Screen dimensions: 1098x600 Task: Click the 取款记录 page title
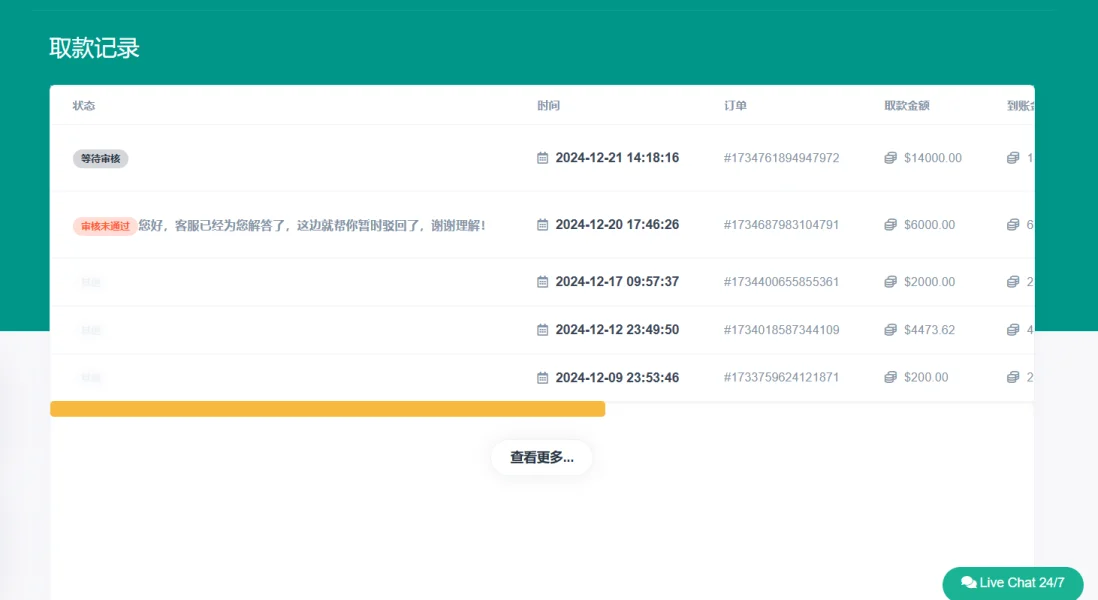click(93, 47)
